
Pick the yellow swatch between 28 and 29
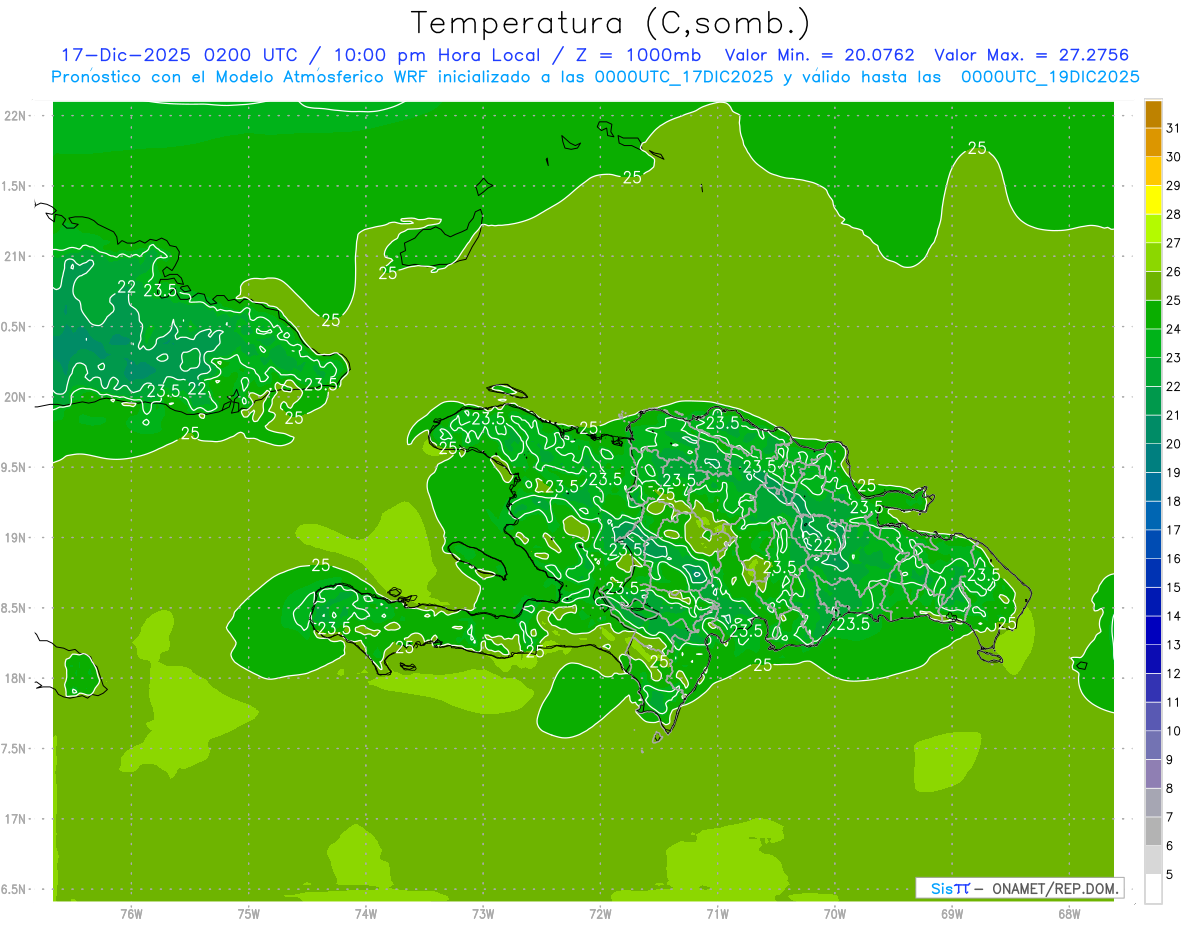pos(1153,200)
